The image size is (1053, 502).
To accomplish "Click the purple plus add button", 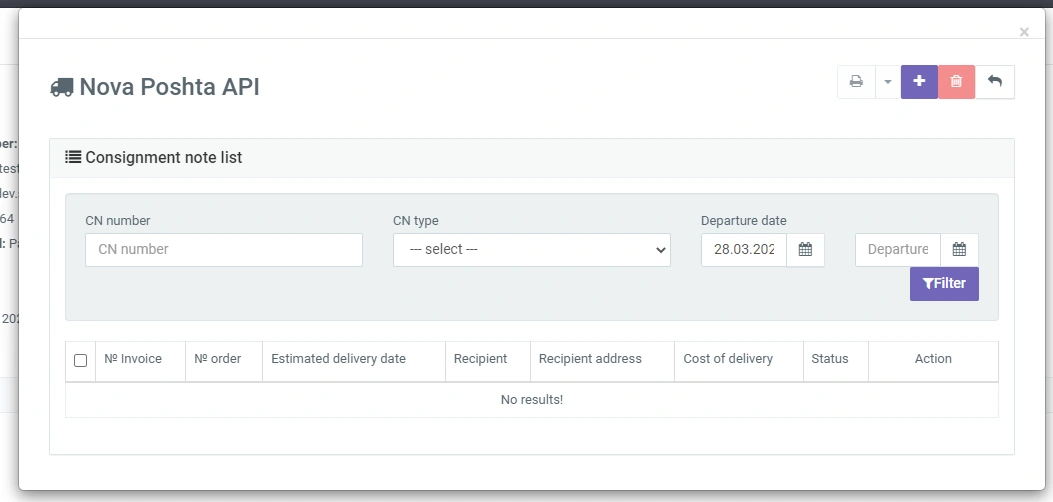I will 919,82.
